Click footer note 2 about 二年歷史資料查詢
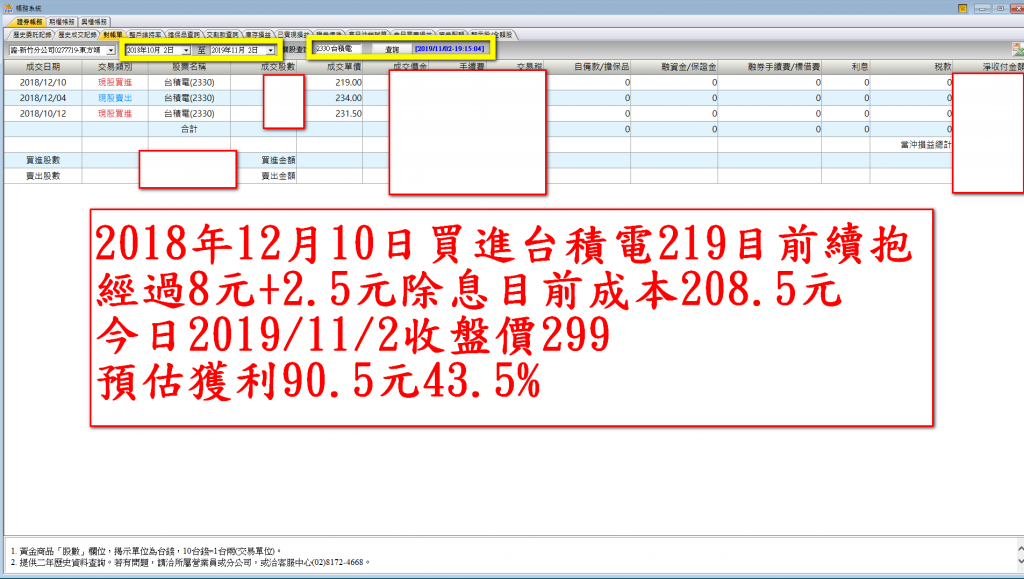Viewport: 1024px width, 579px height. (x=190, y=562)
